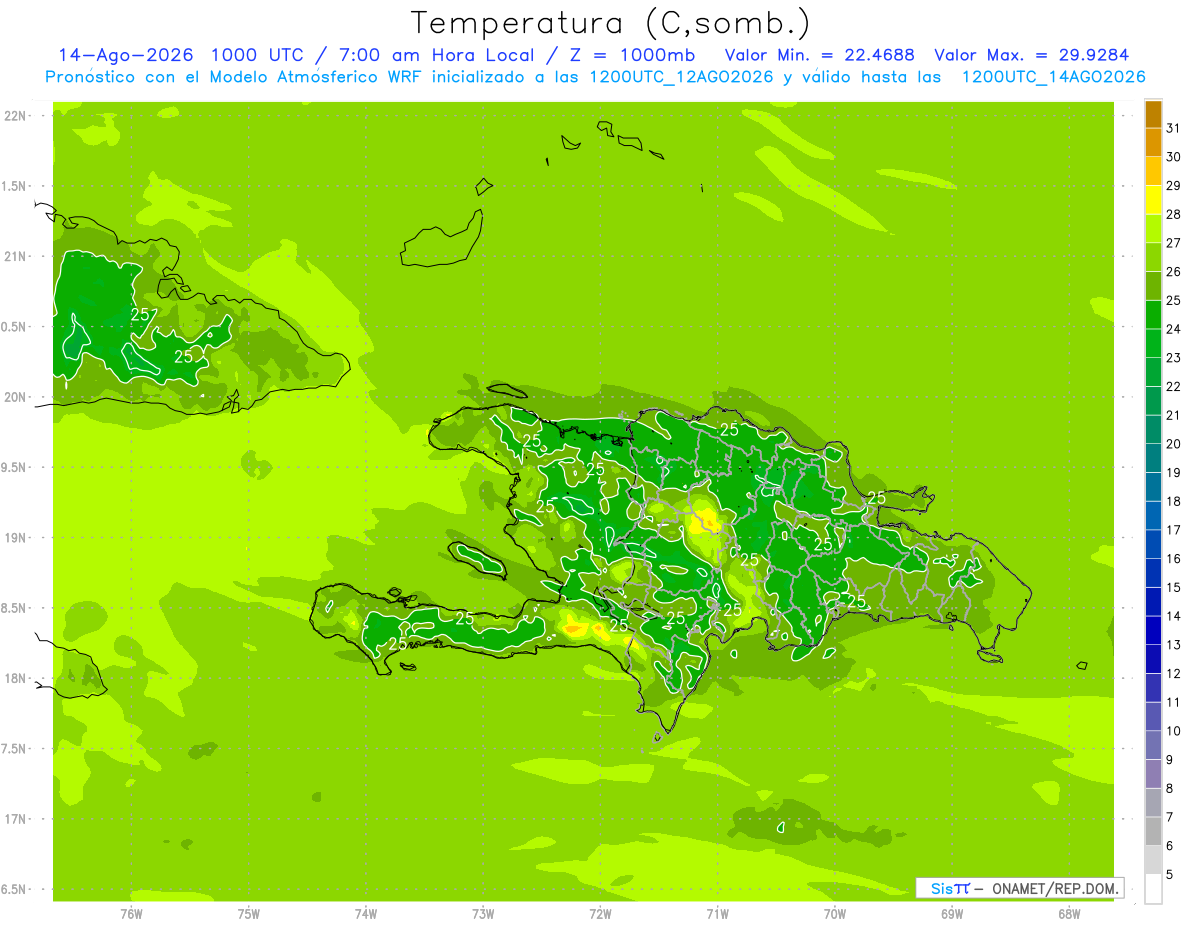Click the 69W longitude axis label
Viewport: 1200px width, 927px height.
click(x=952, y=914)
